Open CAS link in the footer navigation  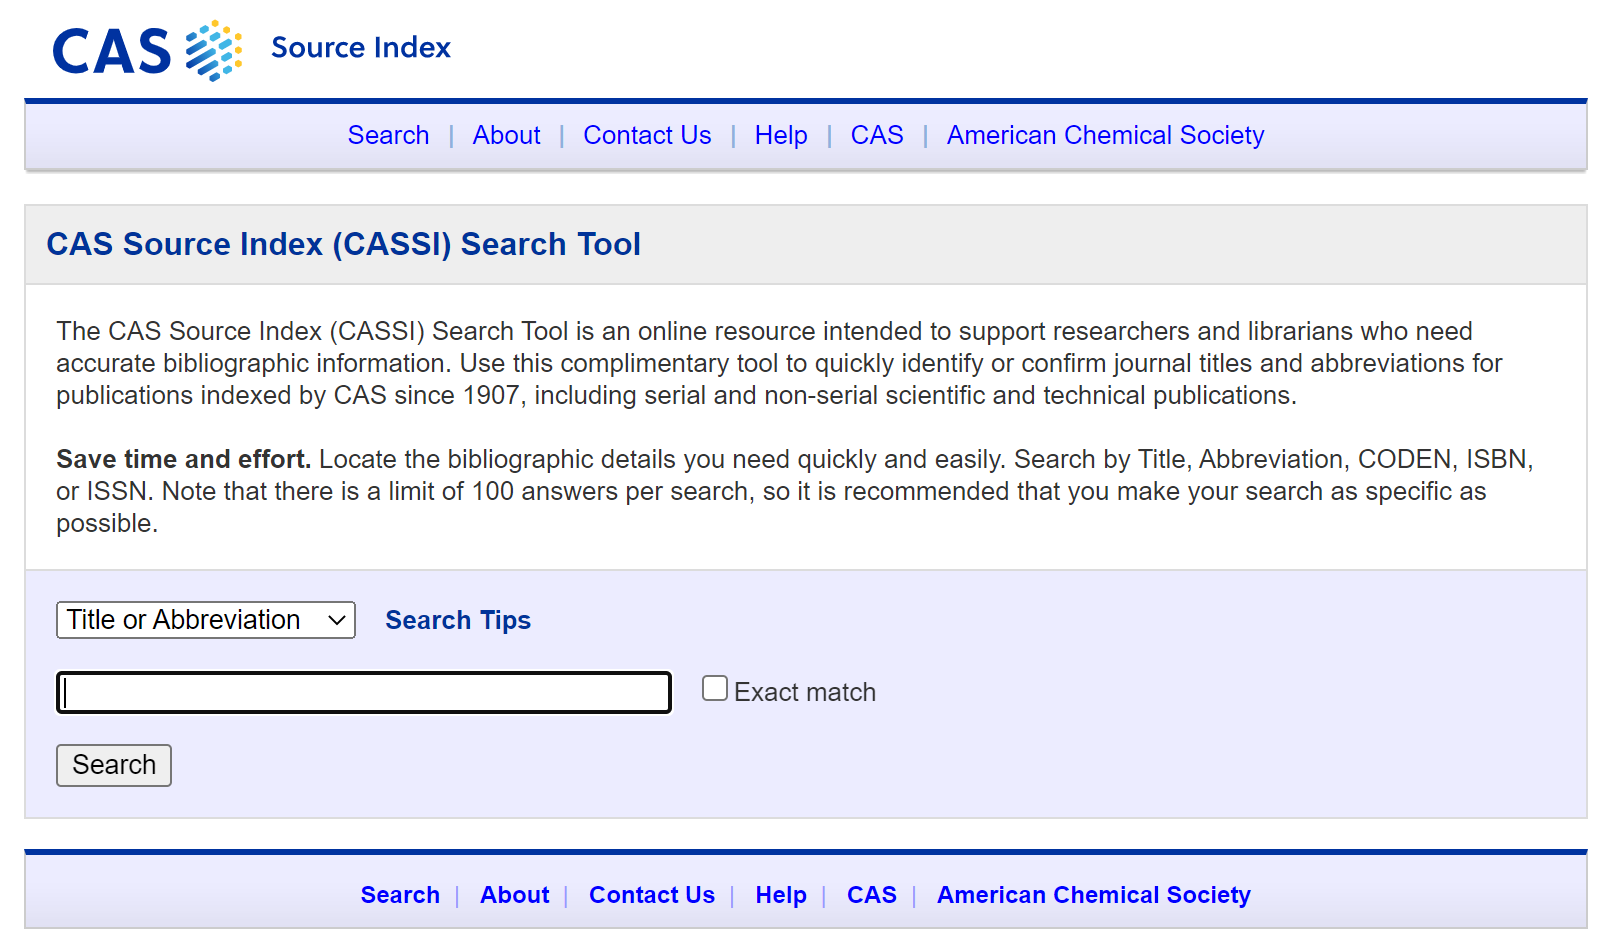[871, 895]
